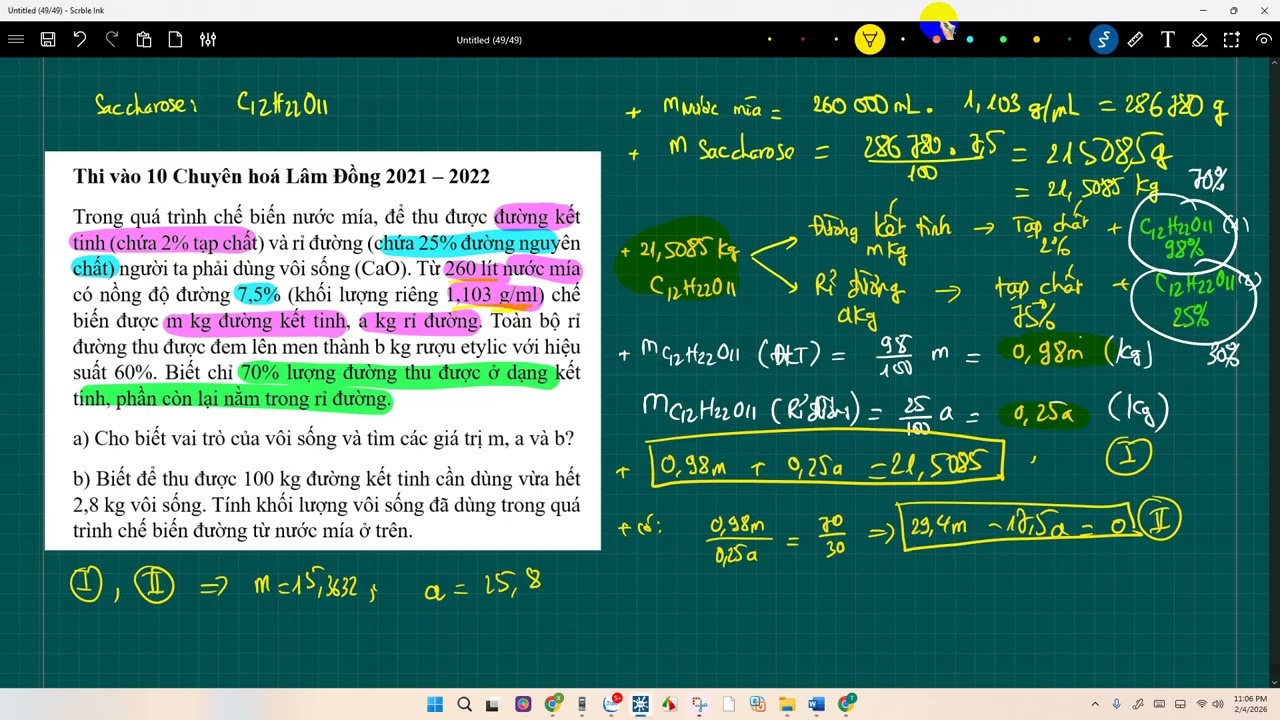Viewport: 1280px width, 720px height.
Task: Choose the freehand ink stroke tool
Action: click(x=1104, y=40)
